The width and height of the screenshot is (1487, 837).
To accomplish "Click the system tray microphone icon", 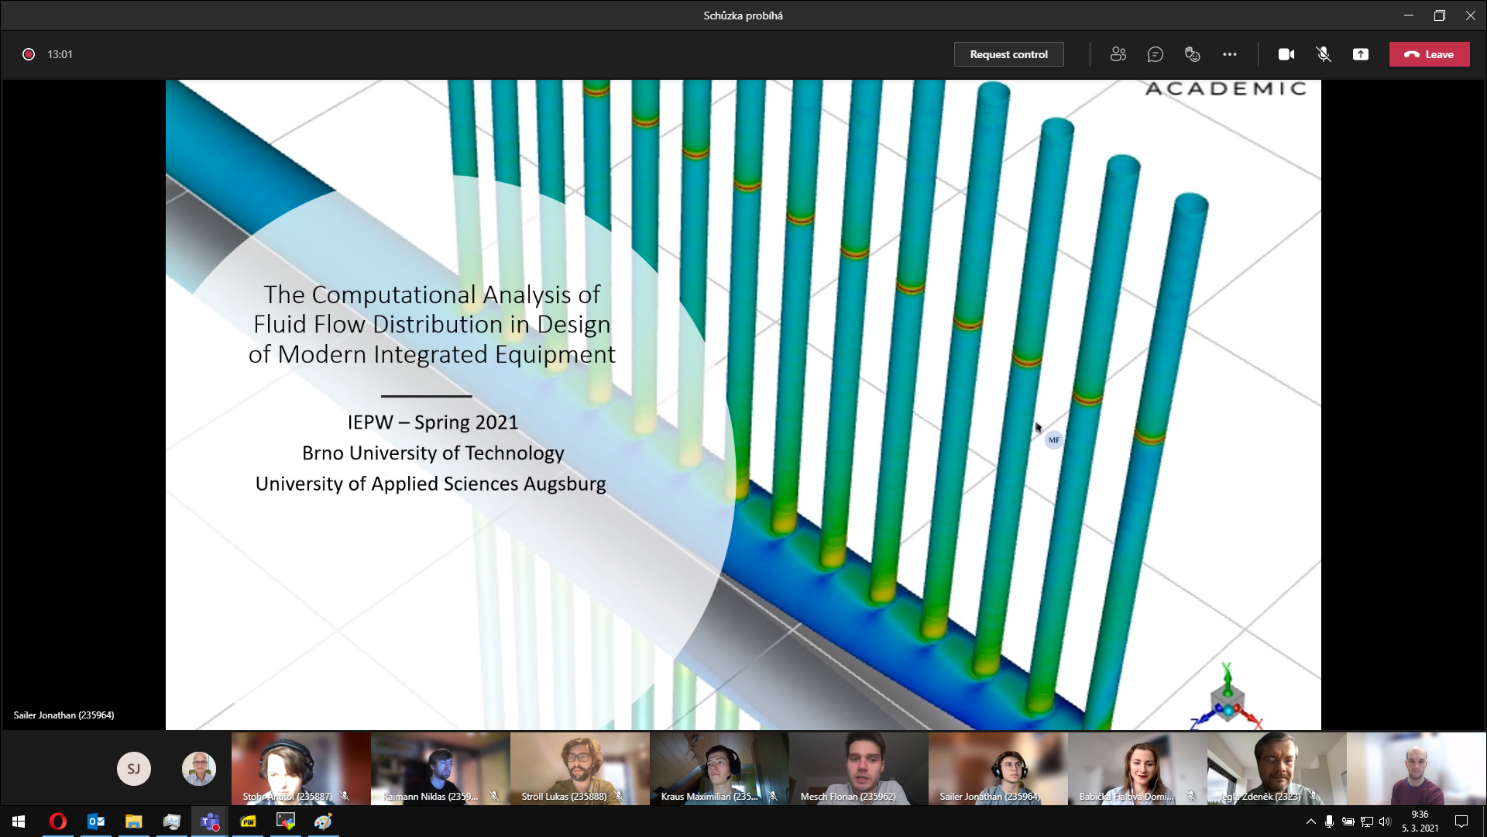I will [x=1329, y=821].
